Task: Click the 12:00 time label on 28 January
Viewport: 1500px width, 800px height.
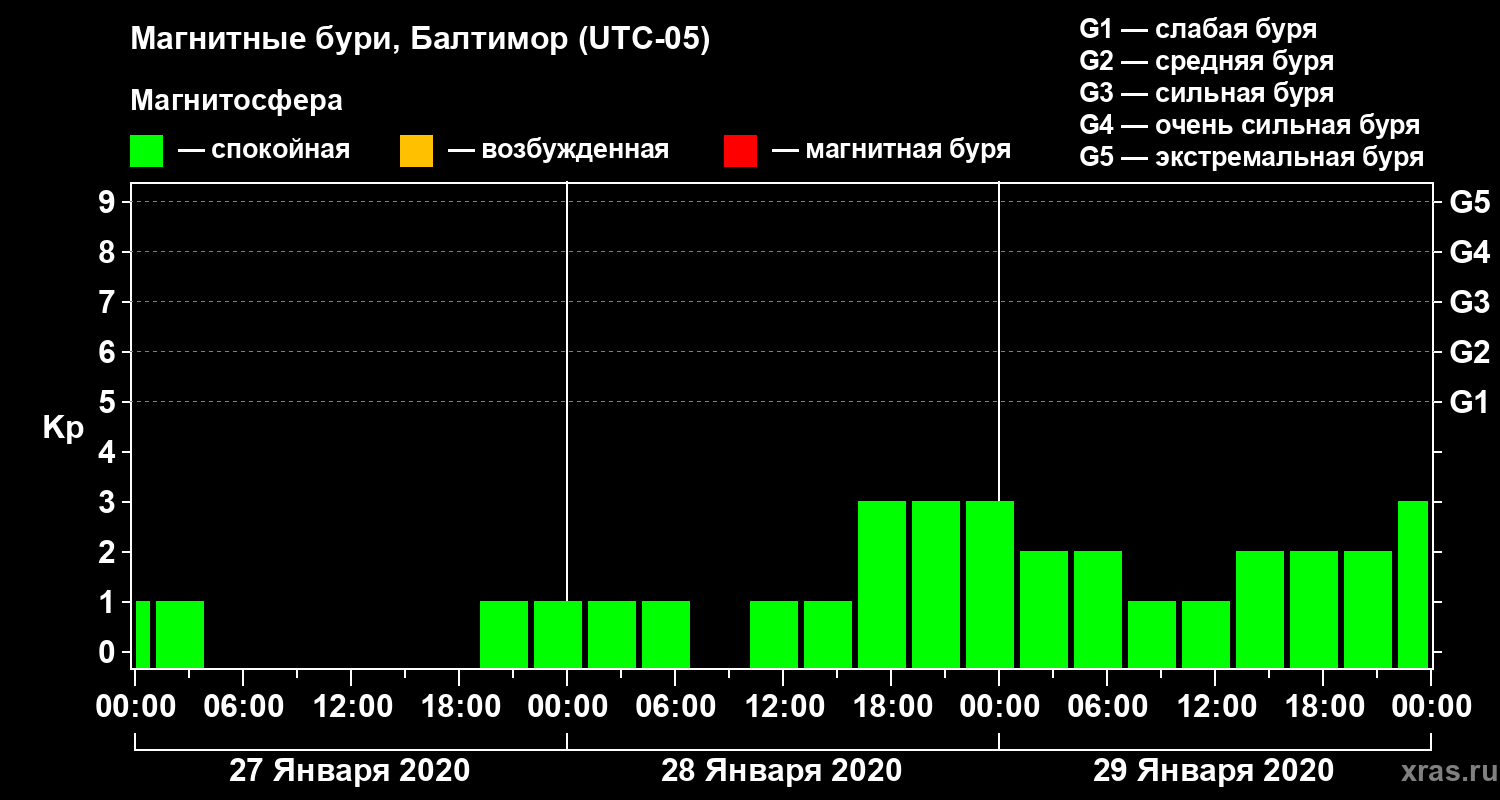Action: 783,706
